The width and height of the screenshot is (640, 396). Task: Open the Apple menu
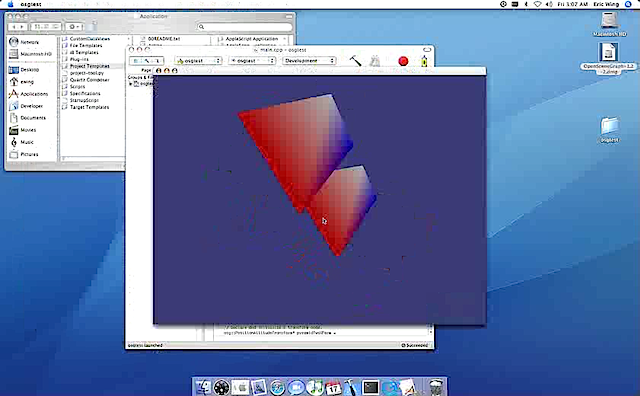pos(11,4)
